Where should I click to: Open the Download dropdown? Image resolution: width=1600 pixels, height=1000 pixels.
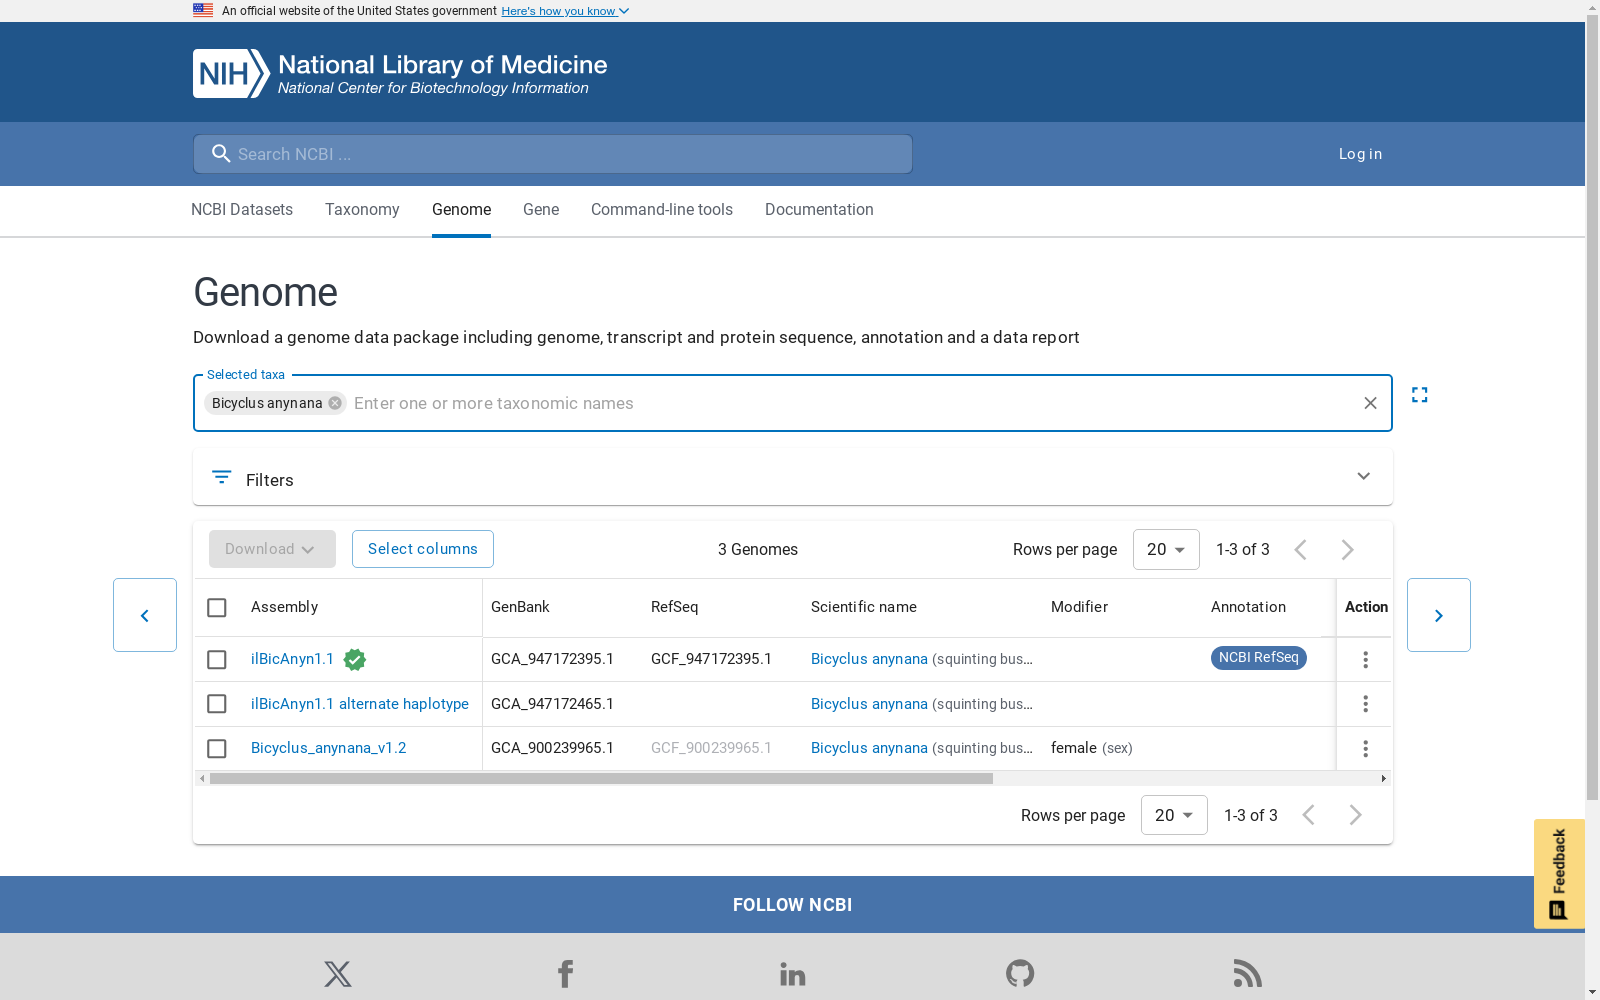tap(272, 549)
